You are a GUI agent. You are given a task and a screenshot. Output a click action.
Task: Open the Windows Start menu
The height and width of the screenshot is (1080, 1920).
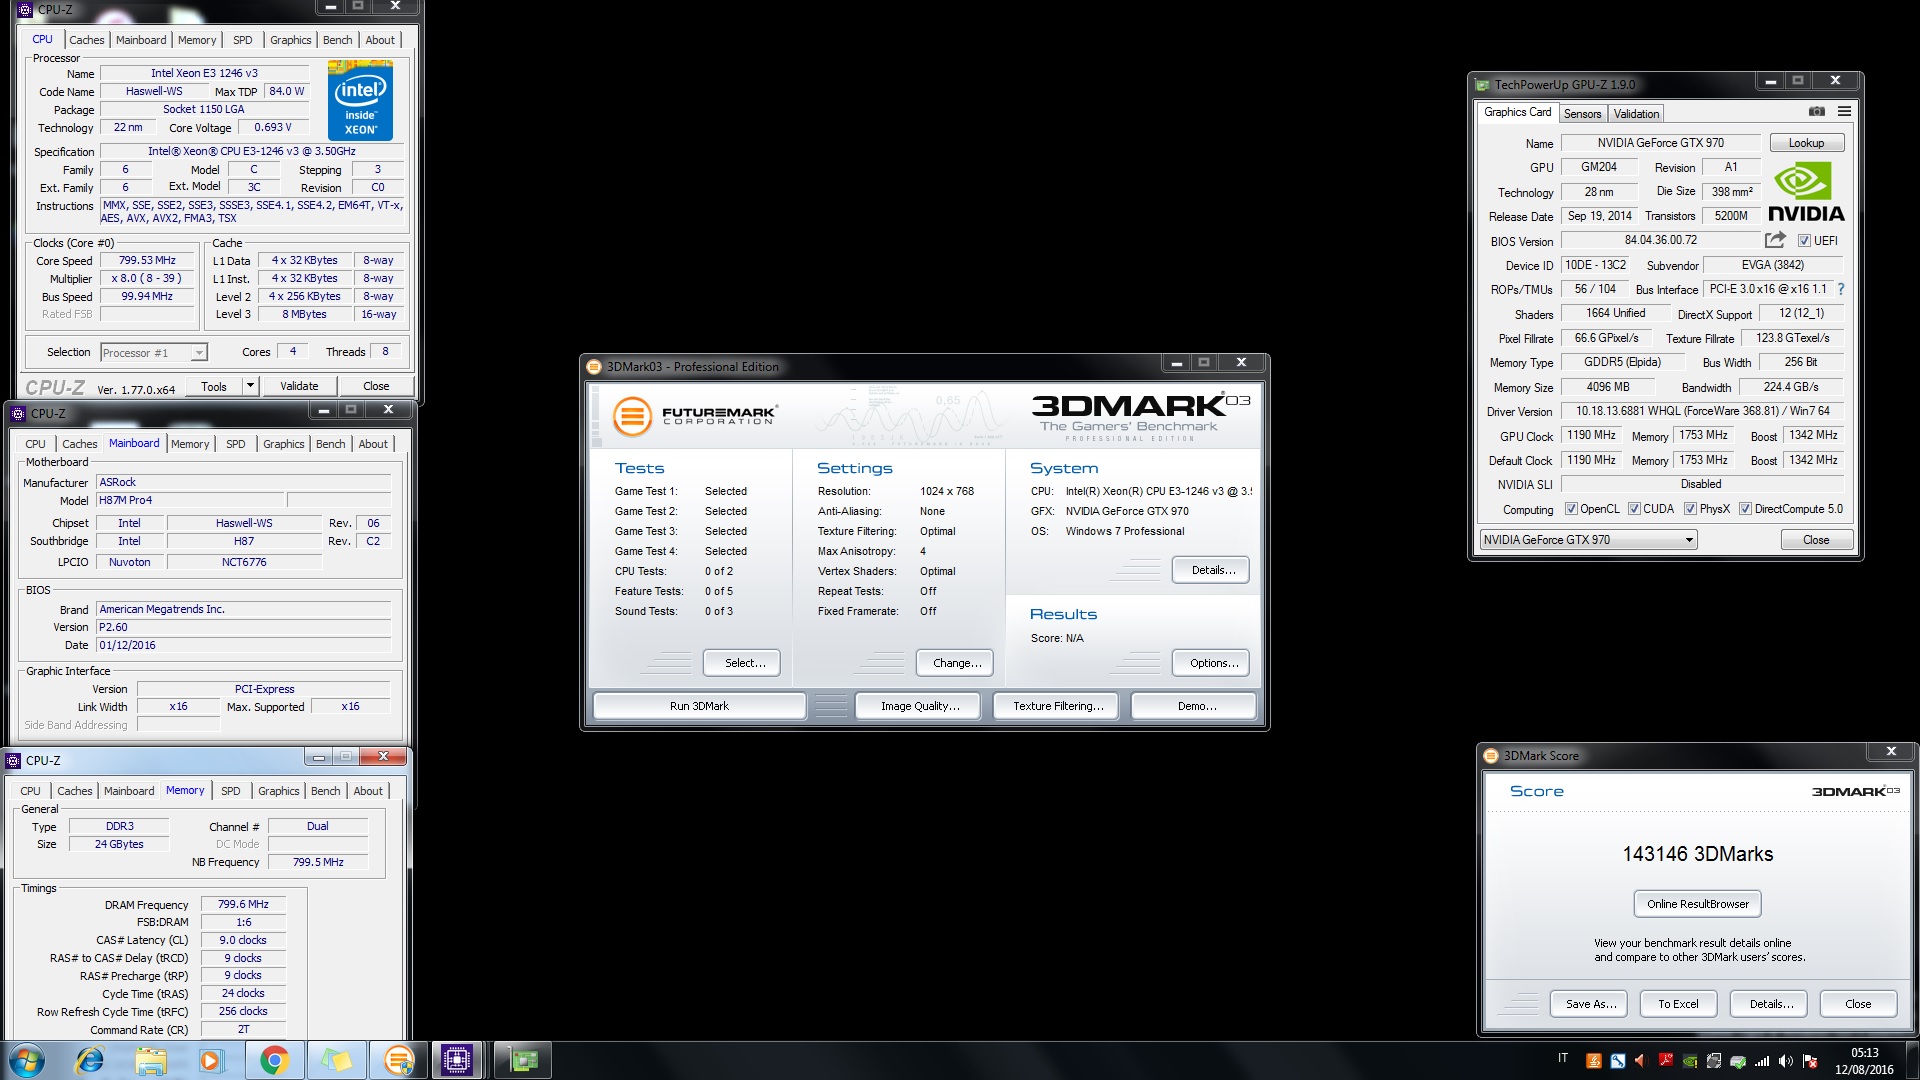[x=26, y=1060]
